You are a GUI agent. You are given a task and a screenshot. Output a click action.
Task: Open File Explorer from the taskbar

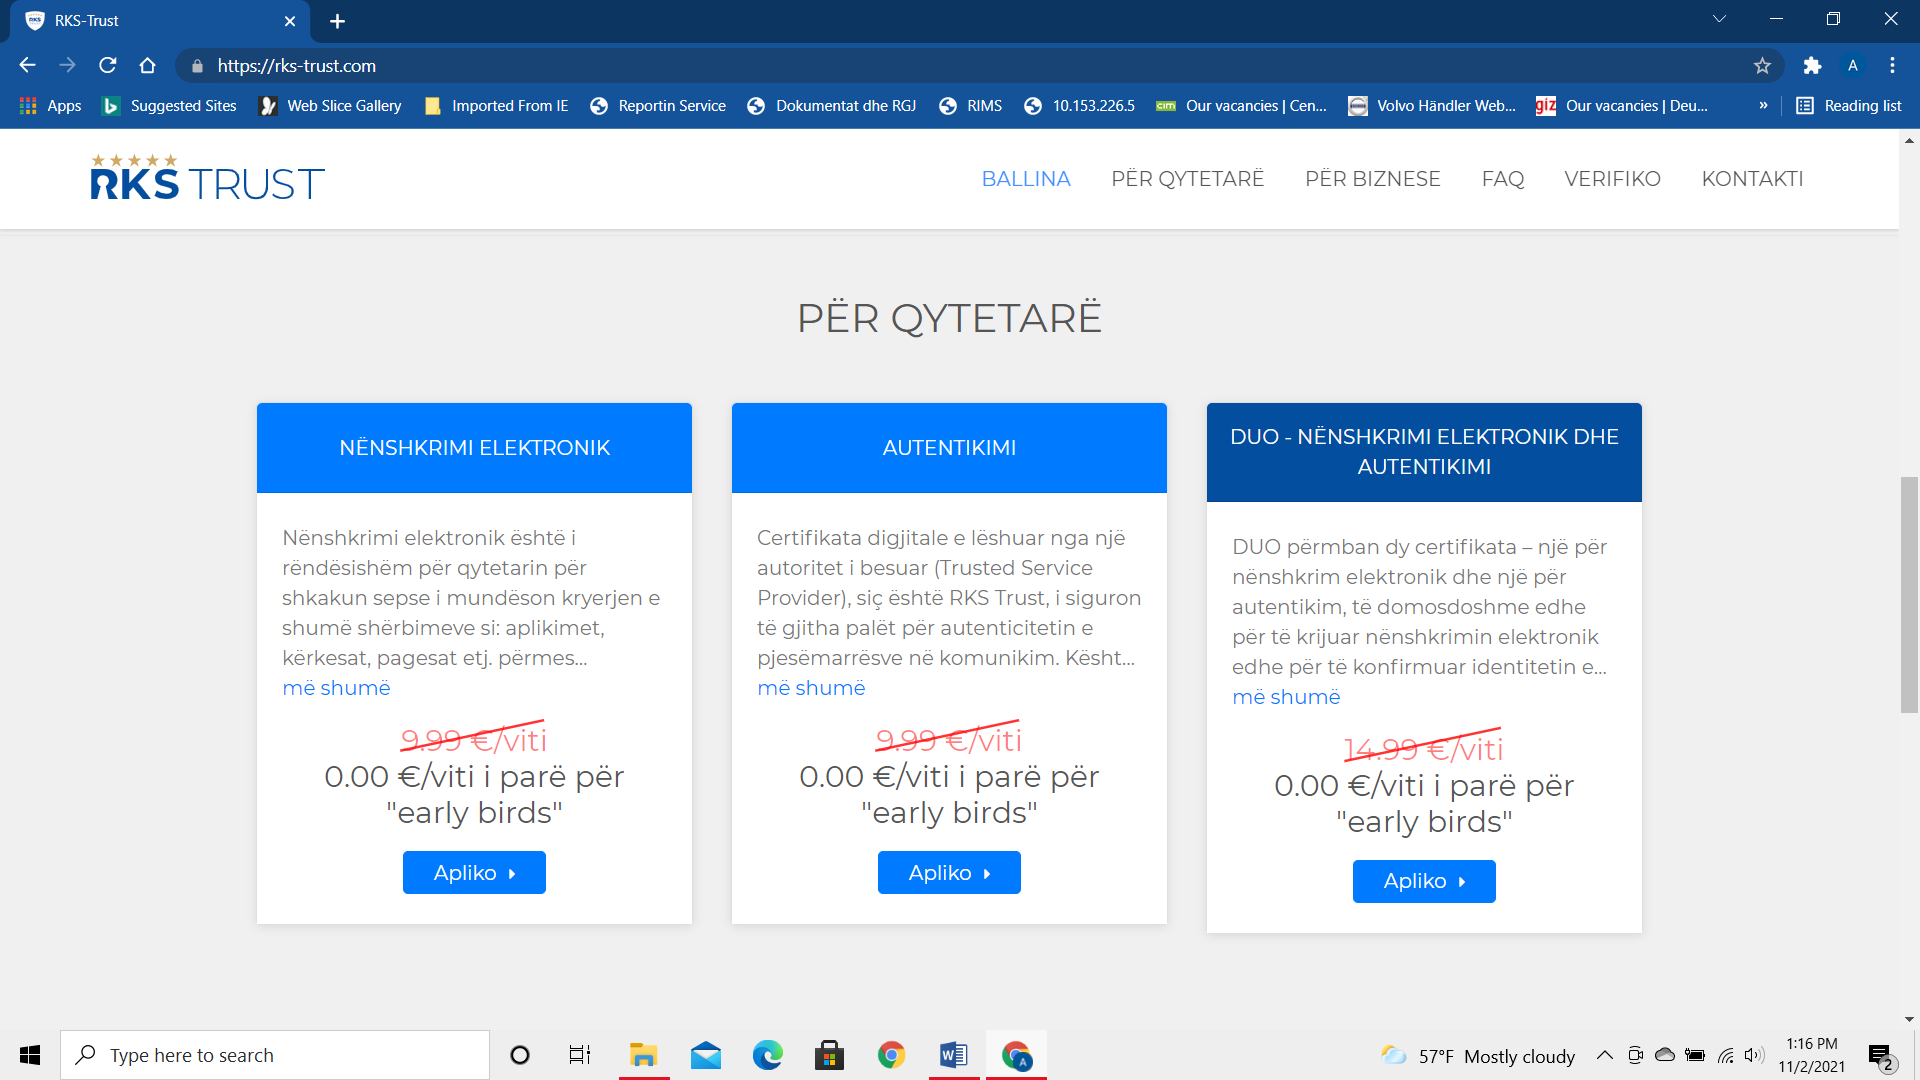pos(643,1055)
